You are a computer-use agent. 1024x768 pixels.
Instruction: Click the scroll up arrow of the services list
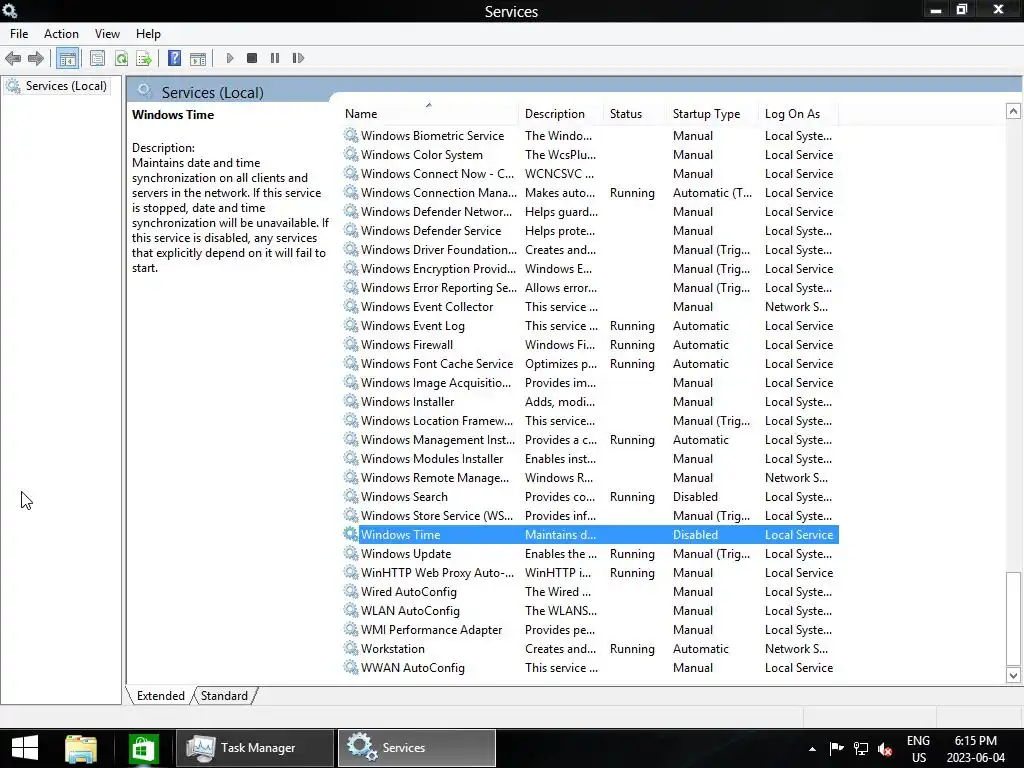(1013, 111)
